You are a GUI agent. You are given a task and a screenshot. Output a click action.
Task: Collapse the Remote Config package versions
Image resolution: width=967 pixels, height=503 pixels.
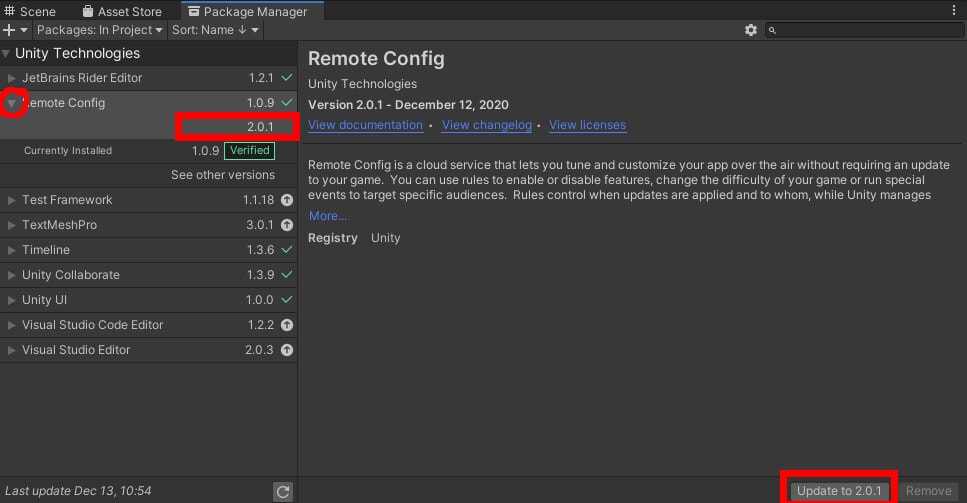point(11,104)
